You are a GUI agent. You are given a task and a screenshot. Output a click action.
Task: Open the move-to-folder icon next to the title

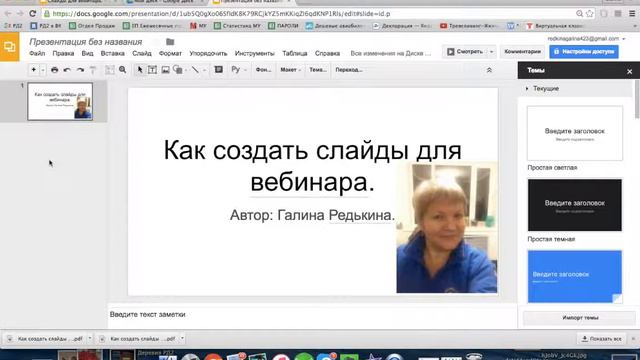tap(170, 42)
